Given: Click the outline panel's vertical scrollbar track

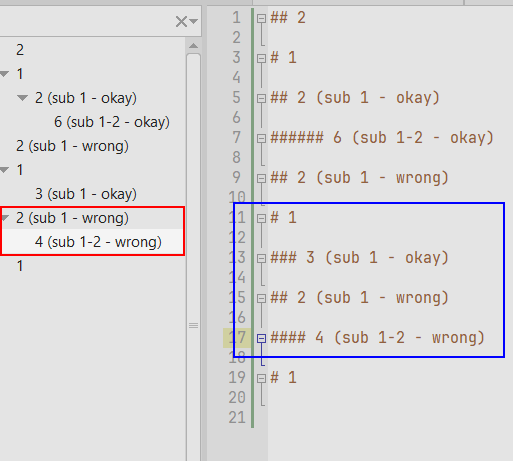Looking at the screenshot, I should 193,257.
